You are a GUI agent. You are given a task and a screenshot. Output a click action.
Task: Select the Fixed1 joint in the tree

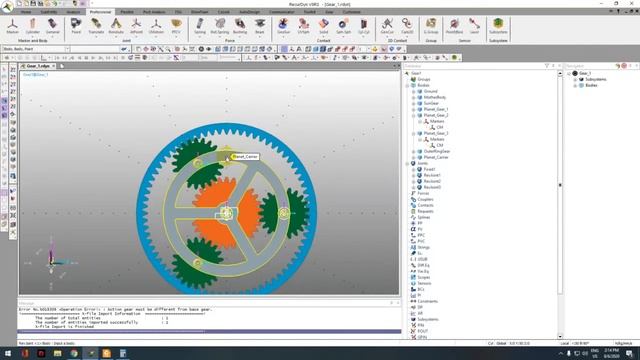click(429, 169)
